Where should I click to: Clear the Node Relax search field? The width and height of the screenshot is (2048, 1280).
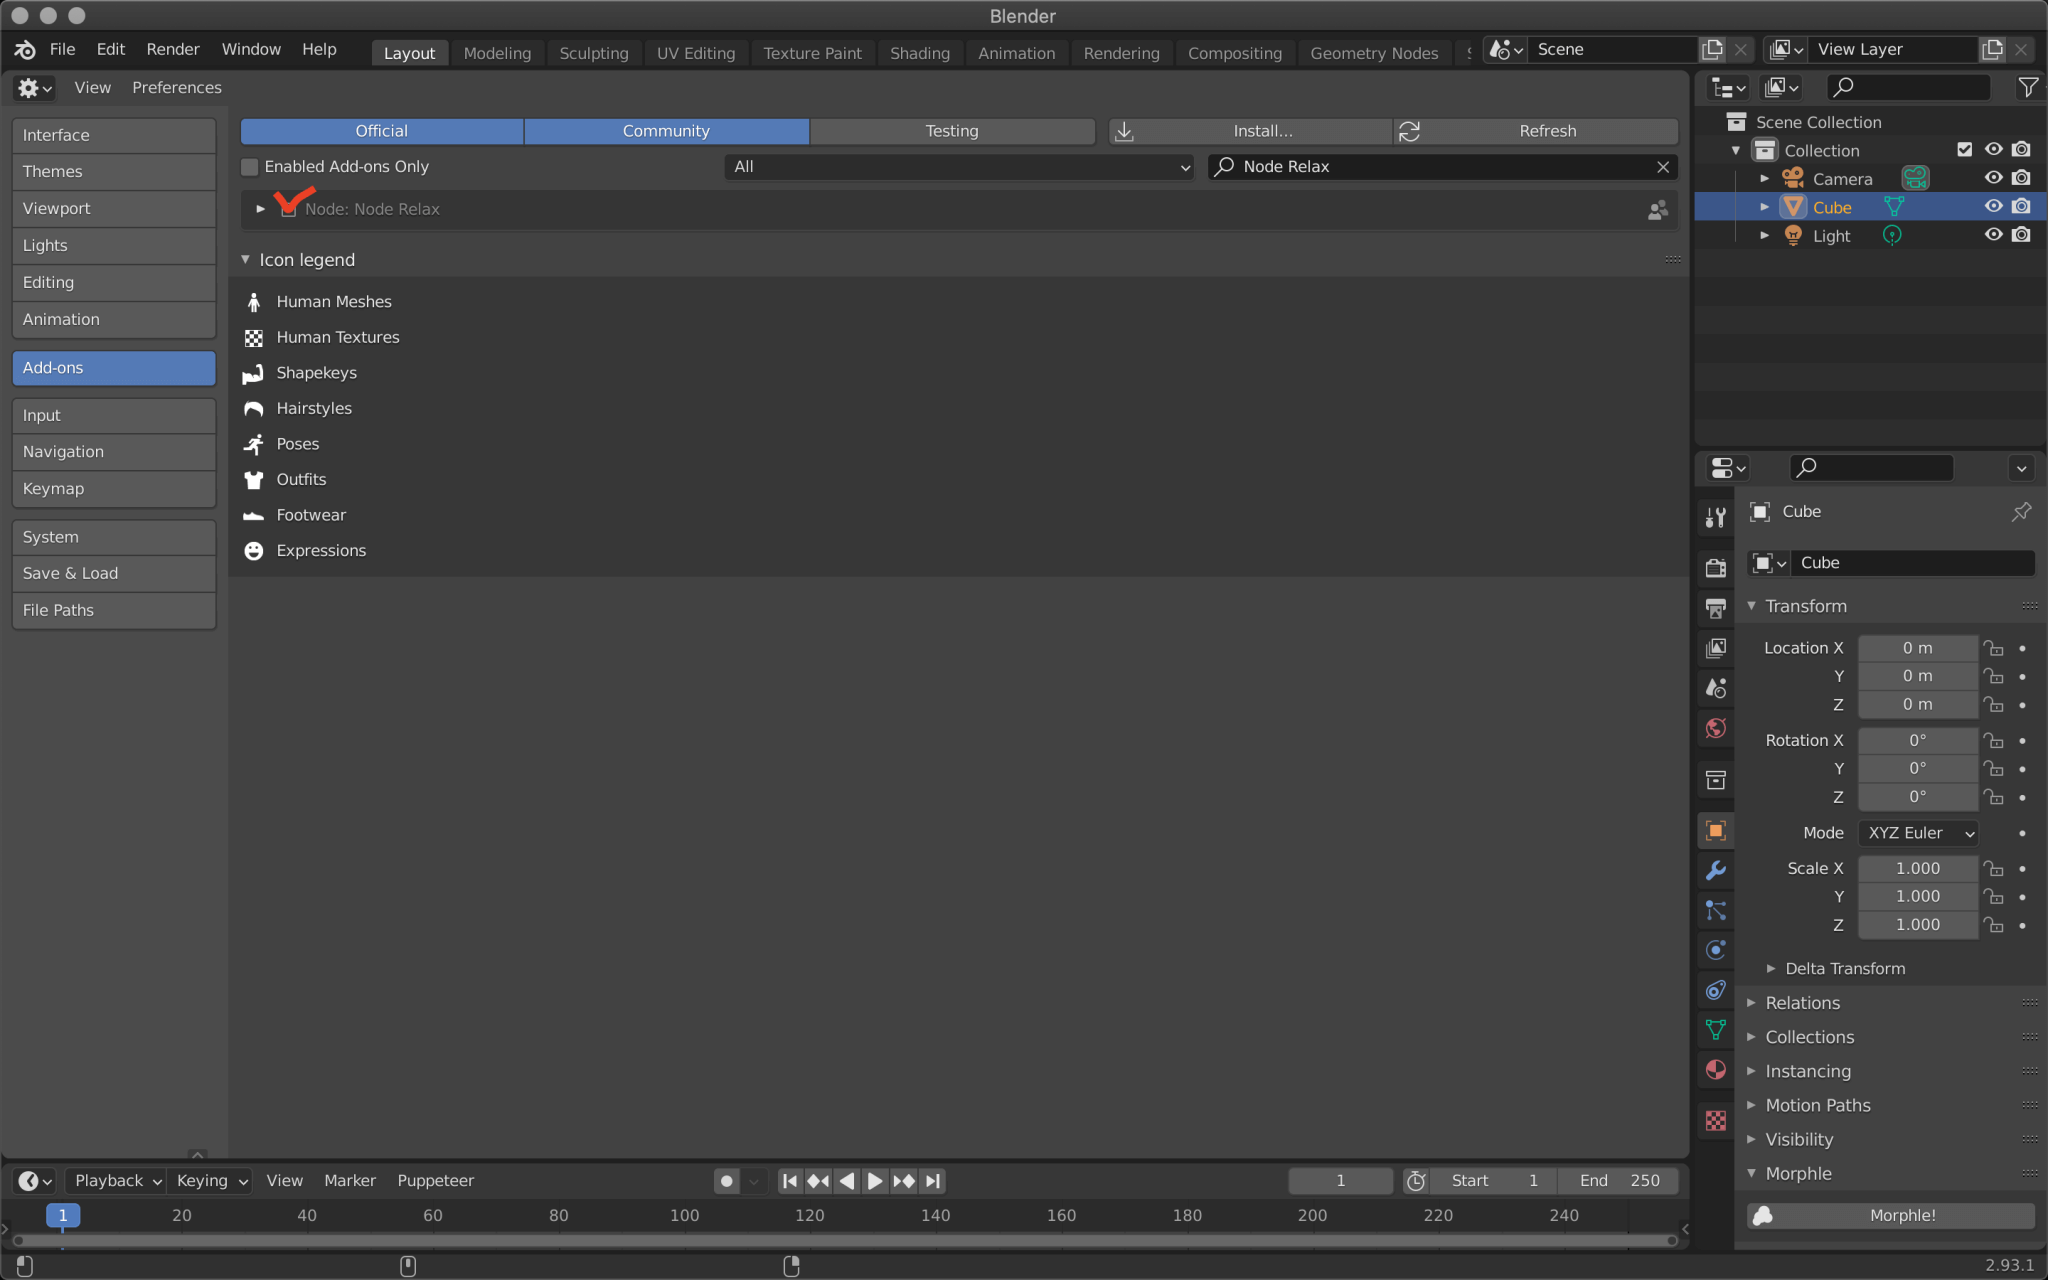pos(1663,167)
